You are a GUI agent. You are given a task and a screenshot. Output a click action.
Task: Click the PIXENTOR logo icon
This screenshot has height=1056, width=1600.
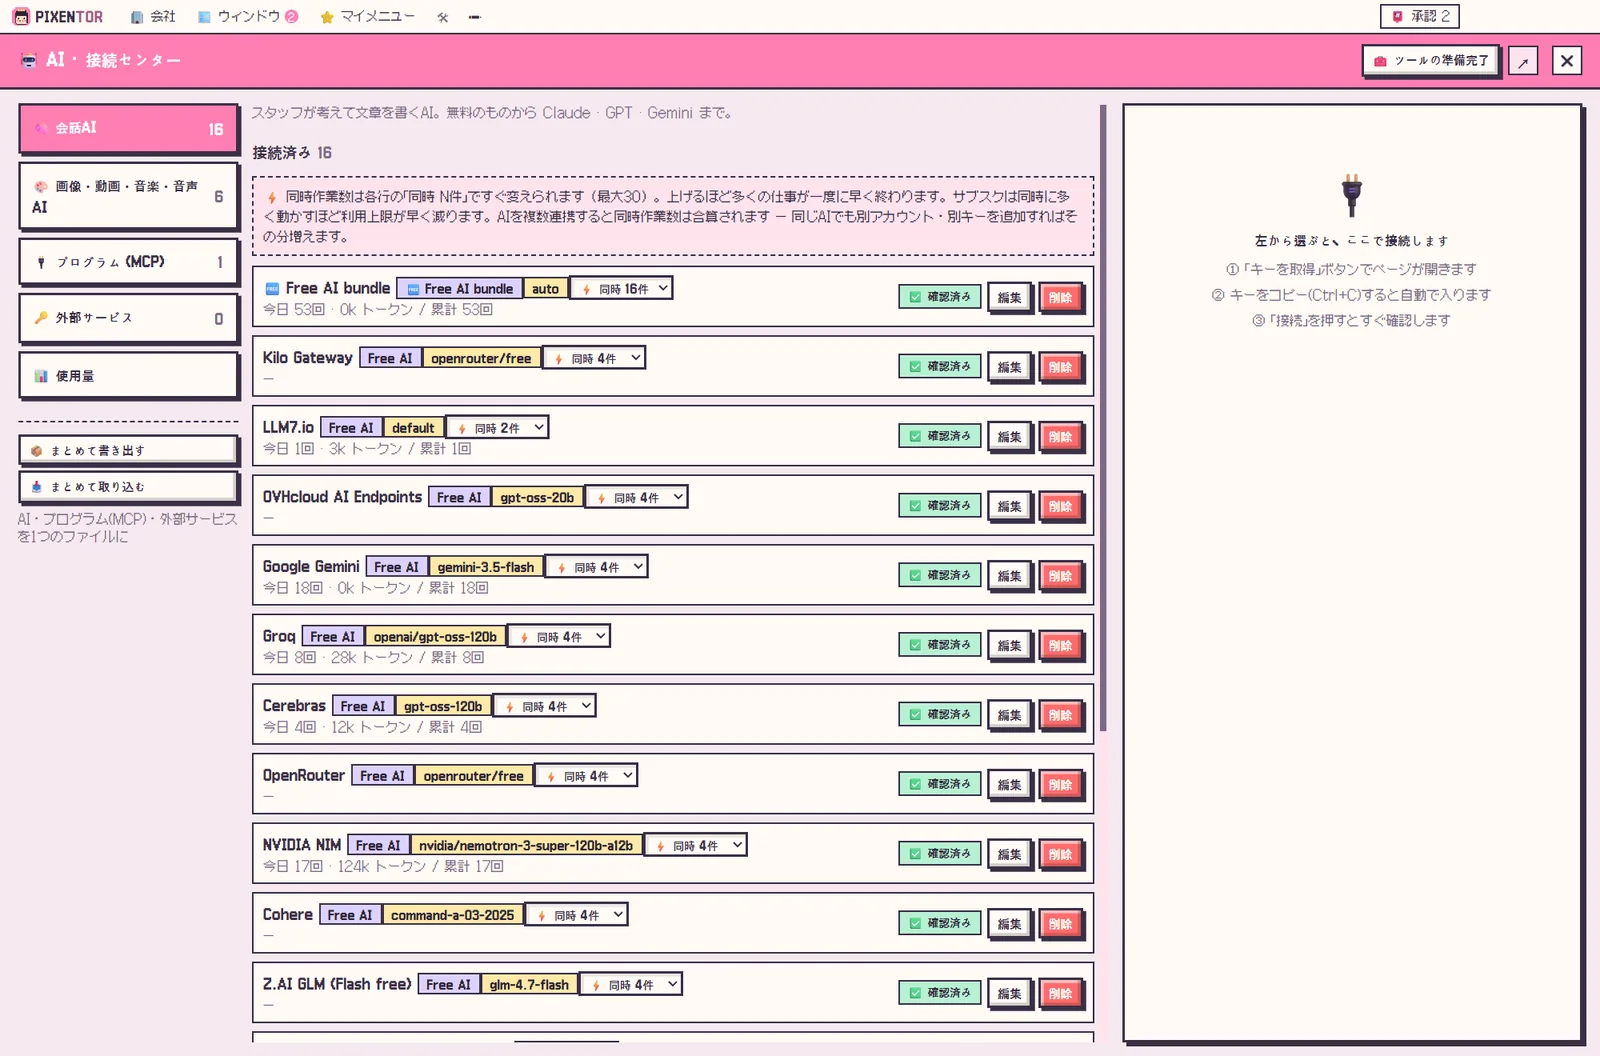21,17
